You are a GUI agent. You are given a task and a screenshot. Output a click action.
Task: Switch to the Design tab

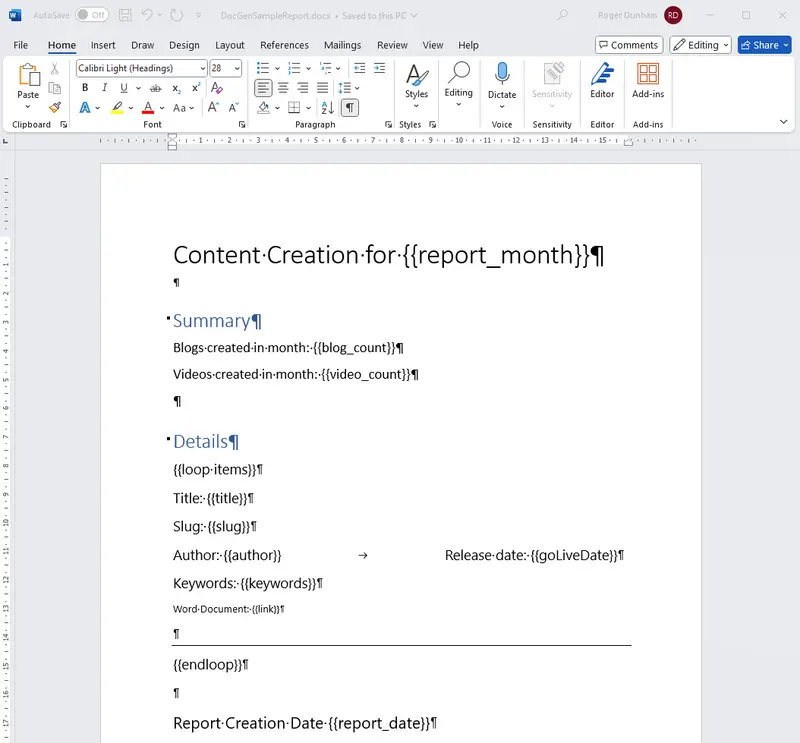[x=184, y=45]
